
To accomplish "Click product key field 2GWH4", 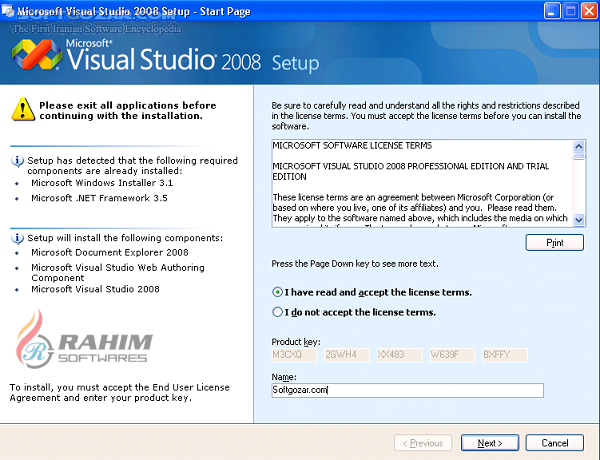I will pos(347,355).
